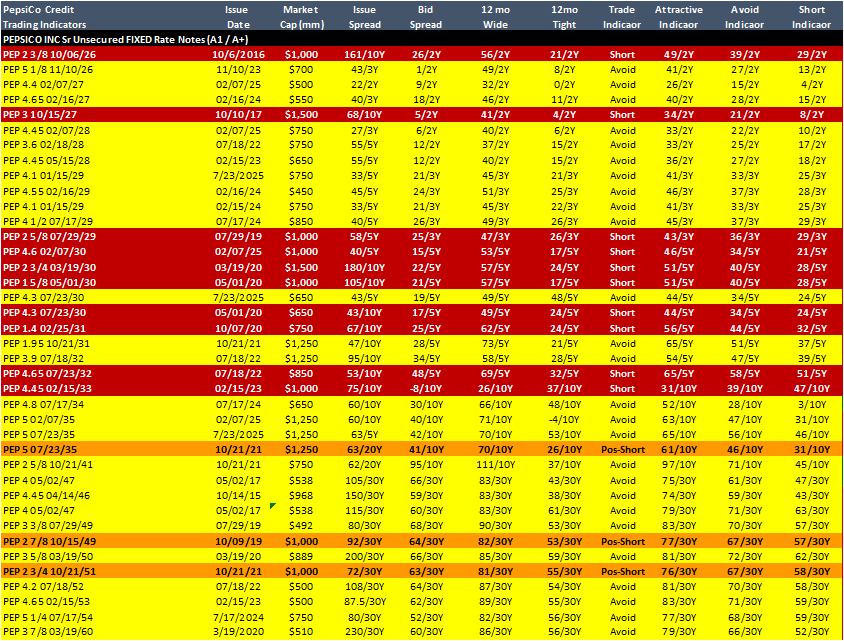Click the -8/10Y bid spread cell
Screen dimensions: 844x641
[x=426, y=389]
